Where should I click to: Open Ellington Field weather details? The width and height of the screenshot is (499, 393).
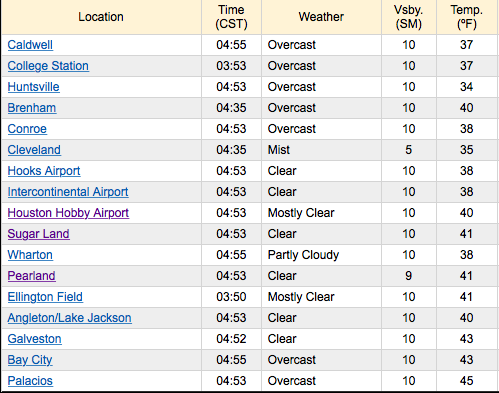(45, 297)
